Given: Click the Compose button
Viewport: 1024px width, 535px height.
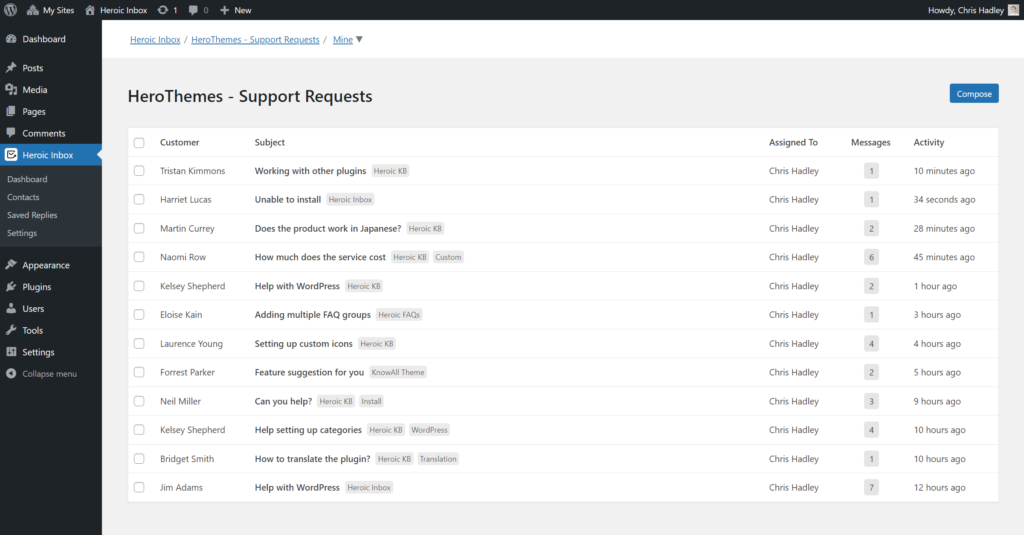Looking at the screenshot, I should pos(974,93).
